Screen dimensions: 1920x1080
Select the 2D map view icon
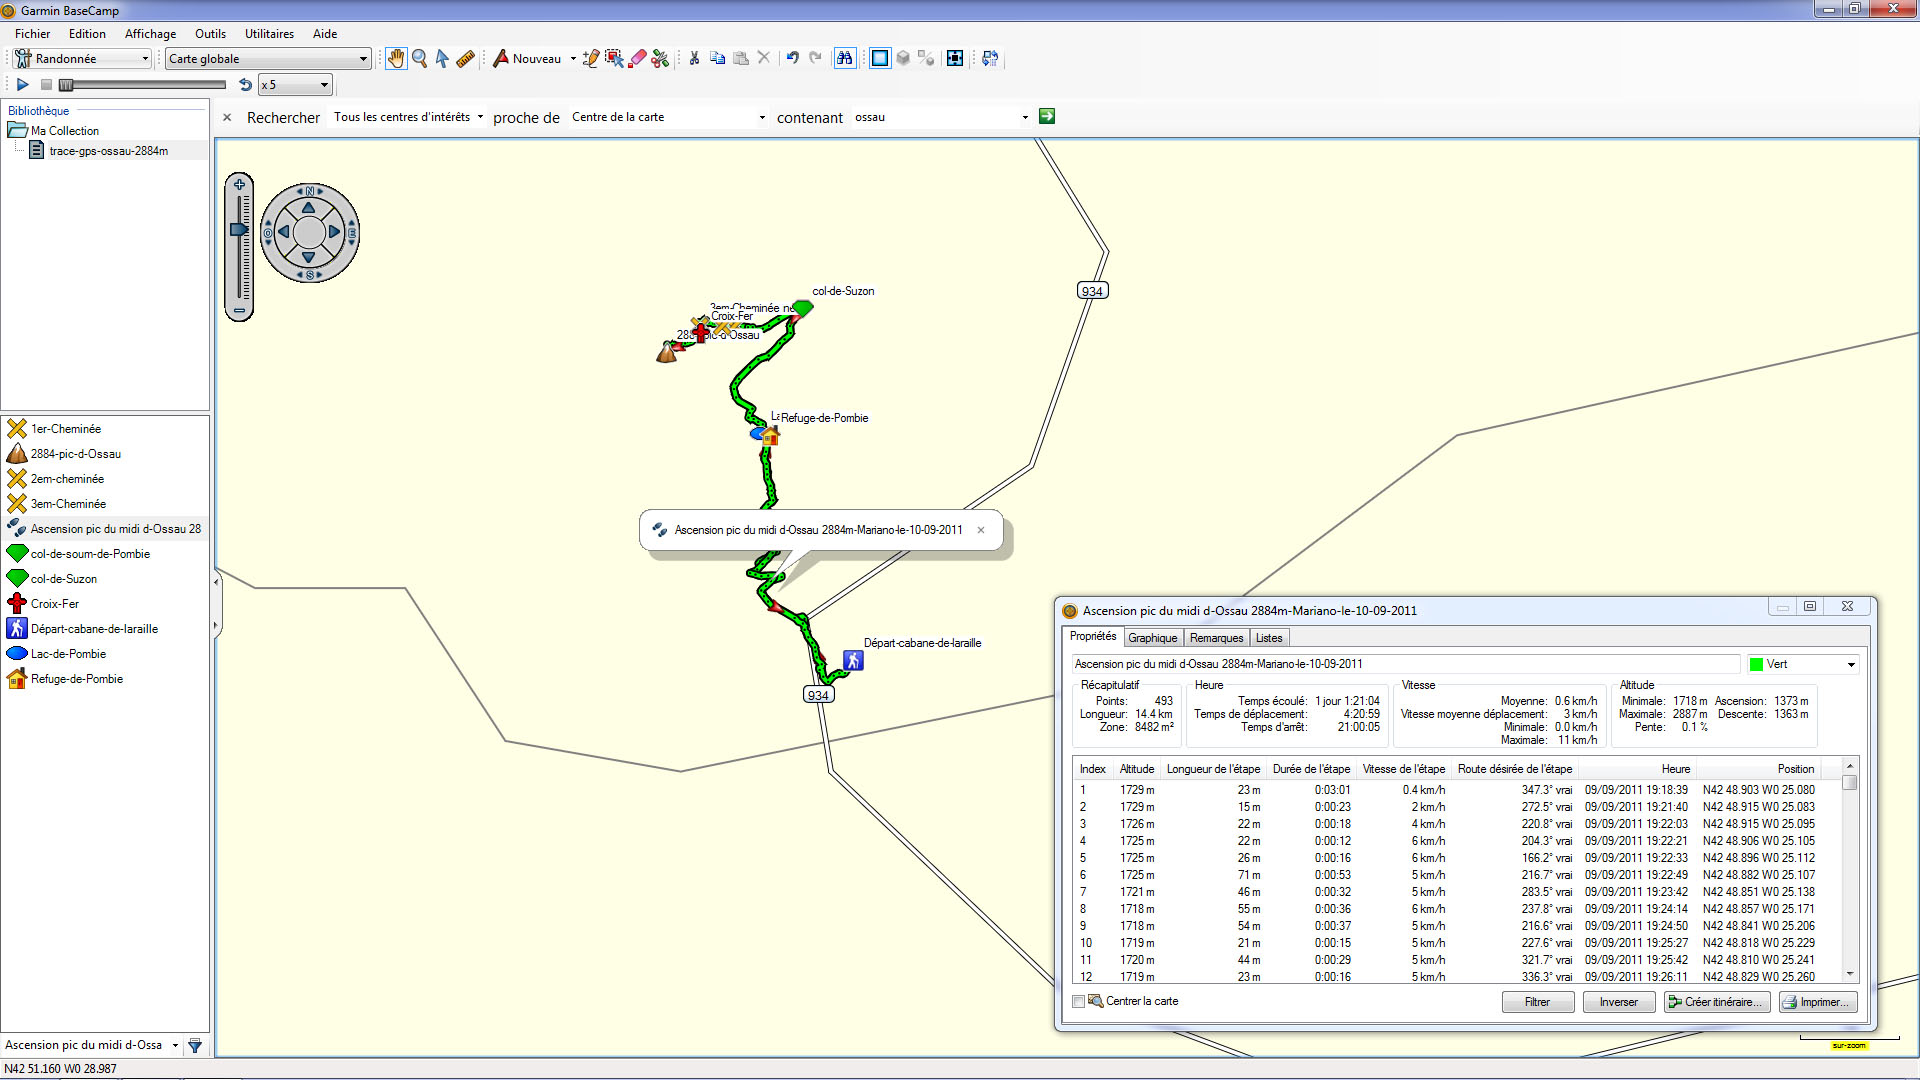[x=880, y=58]
